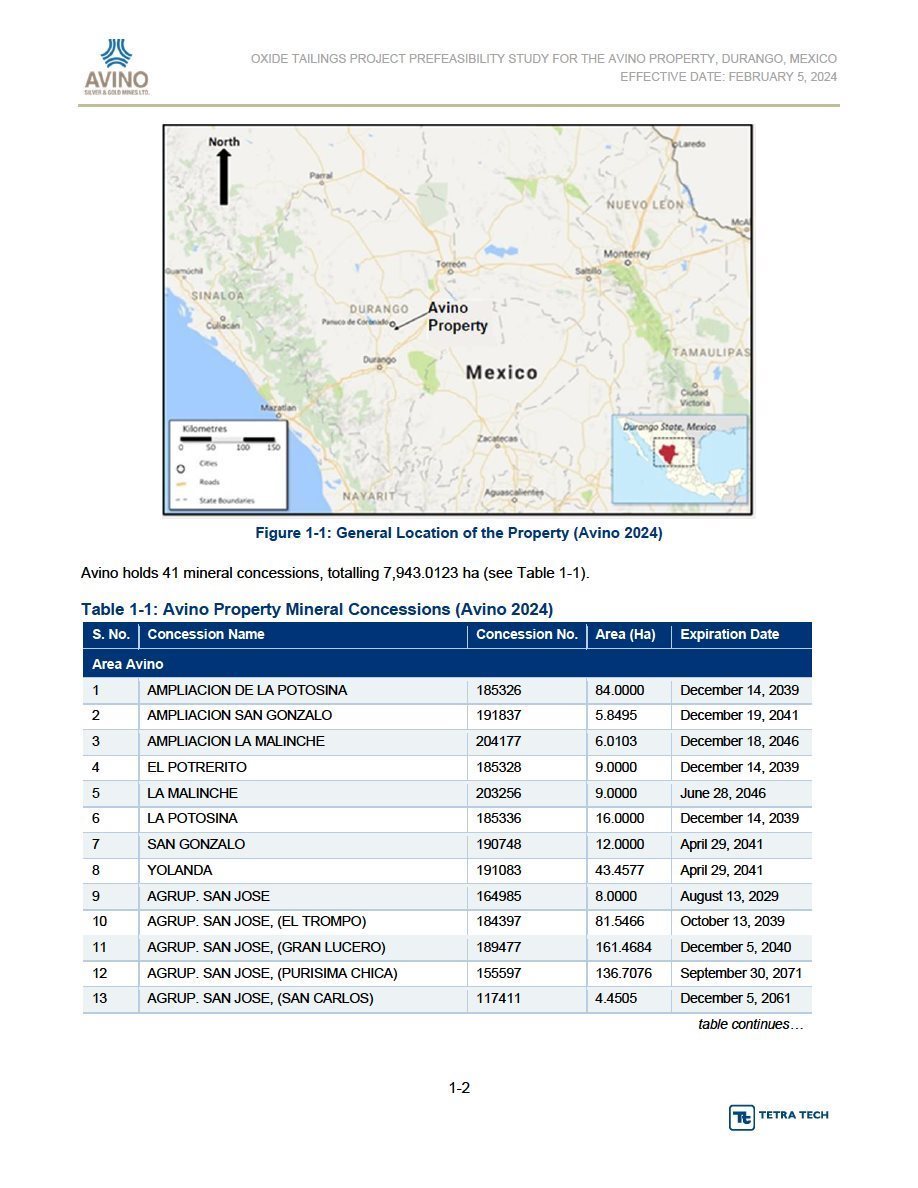
Task: Click the "Area Avino" section row
Action: click(x=447, y=664)
